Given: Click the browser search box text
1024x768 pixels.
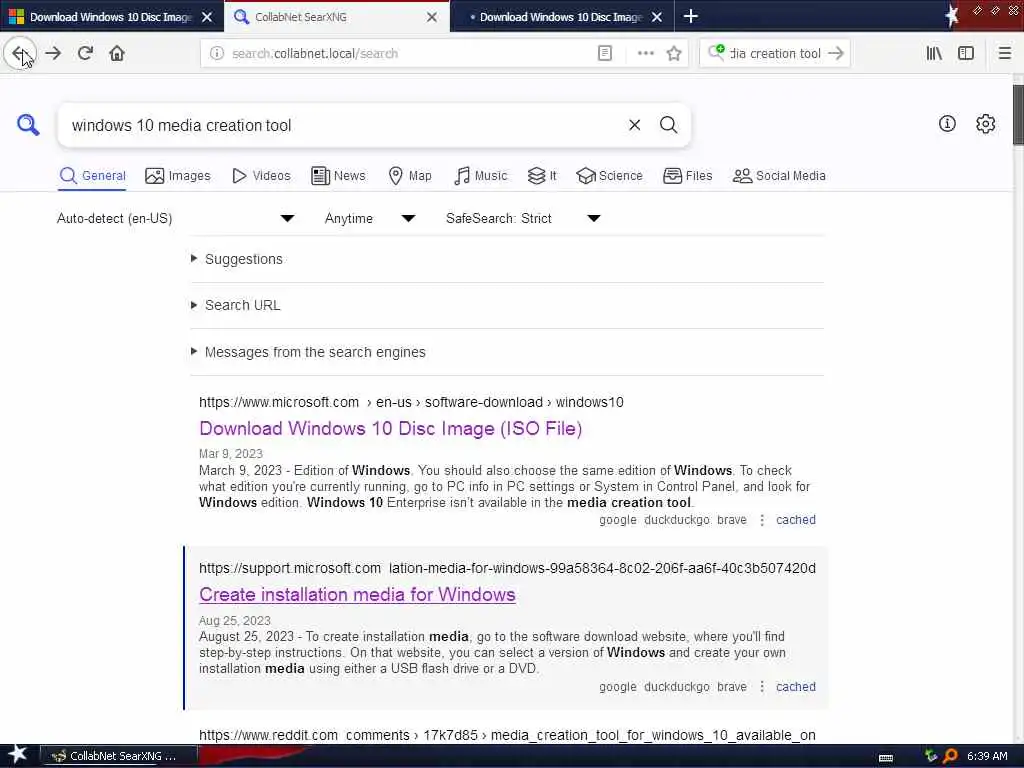Looking at the screenshot, I should [775, 54].
